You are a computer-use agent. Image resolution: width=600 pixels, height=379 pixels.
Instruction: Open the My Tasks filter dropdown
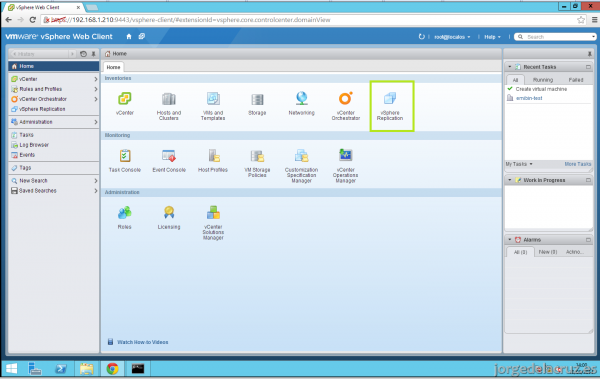pos(519,164)
